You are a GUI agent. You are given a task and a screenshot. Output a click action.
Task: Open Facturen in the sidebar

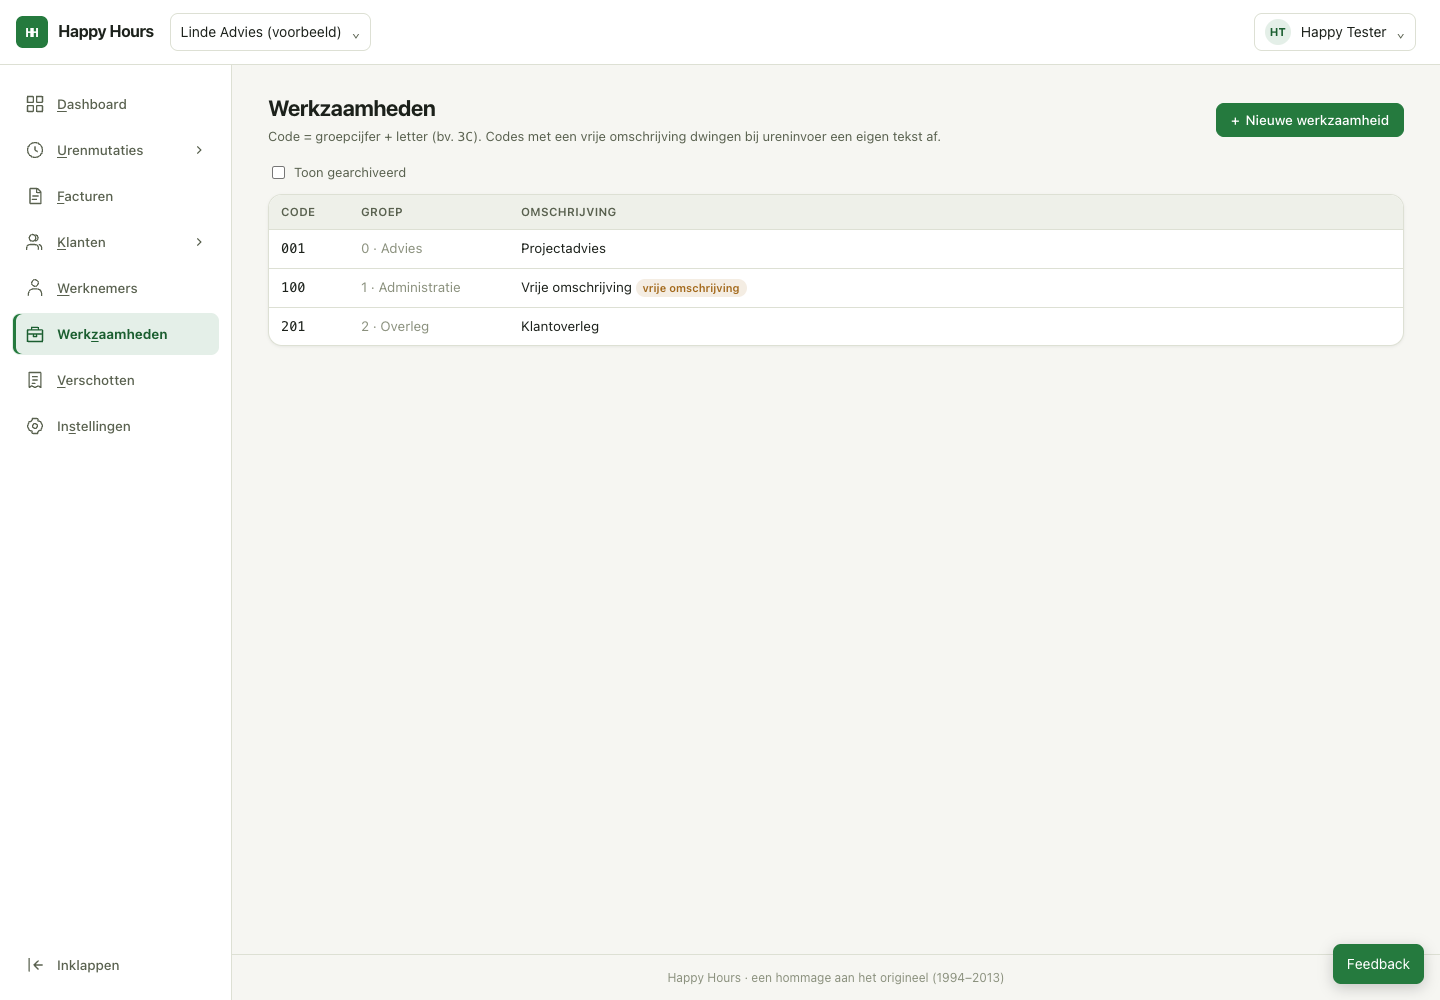[116, 196]
